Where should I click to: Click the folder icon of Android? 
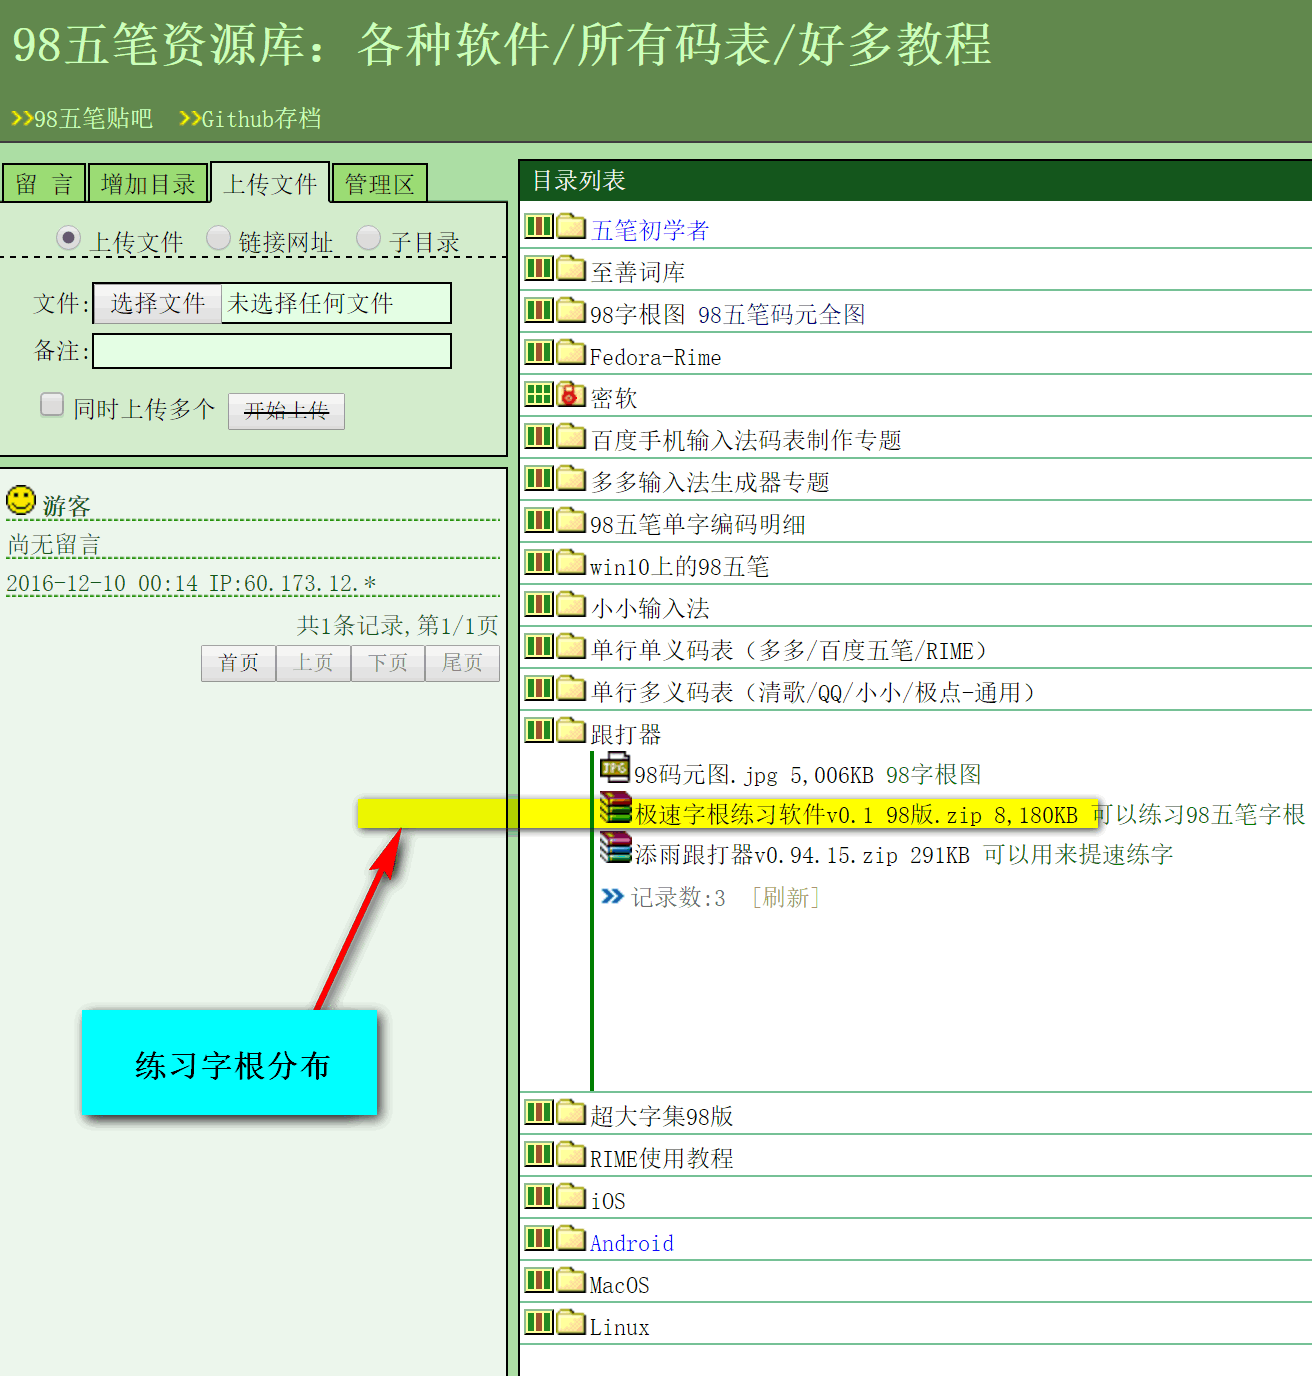[x=571, y=1238]
